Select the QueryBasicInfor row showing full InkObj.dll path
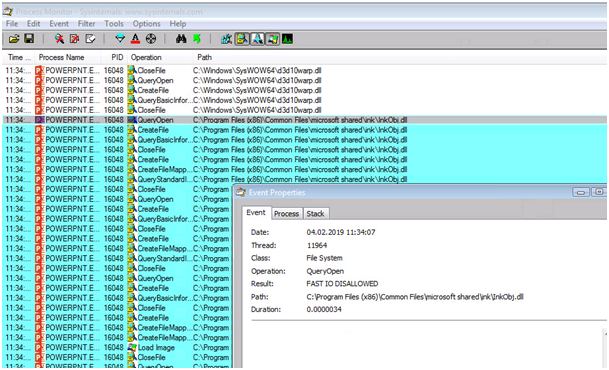This screenshot has width=609, height=370. 304,140
